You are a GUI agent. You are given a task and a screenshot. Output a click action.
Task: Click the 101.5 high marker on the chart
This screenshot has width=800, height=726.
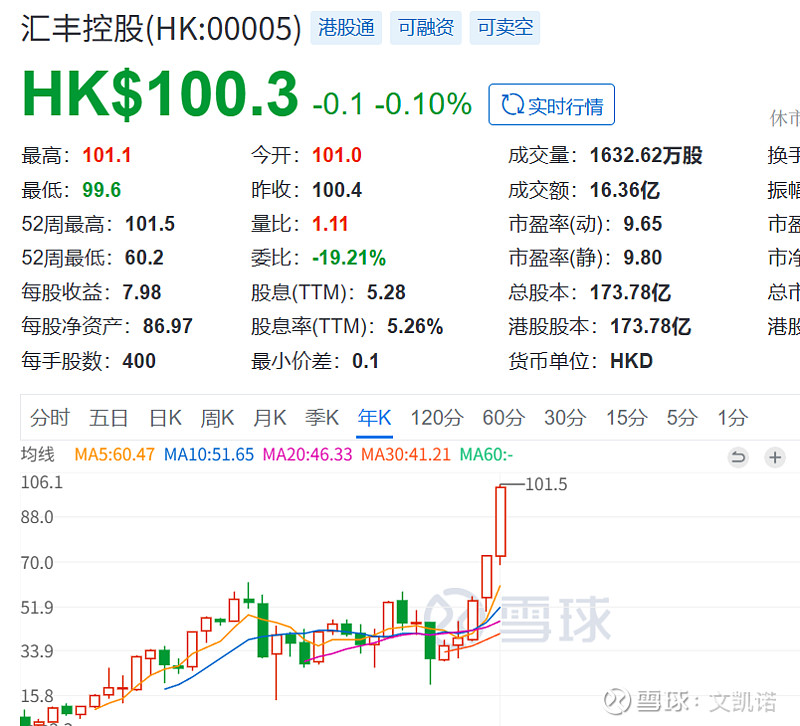click(x=546, y=484)
